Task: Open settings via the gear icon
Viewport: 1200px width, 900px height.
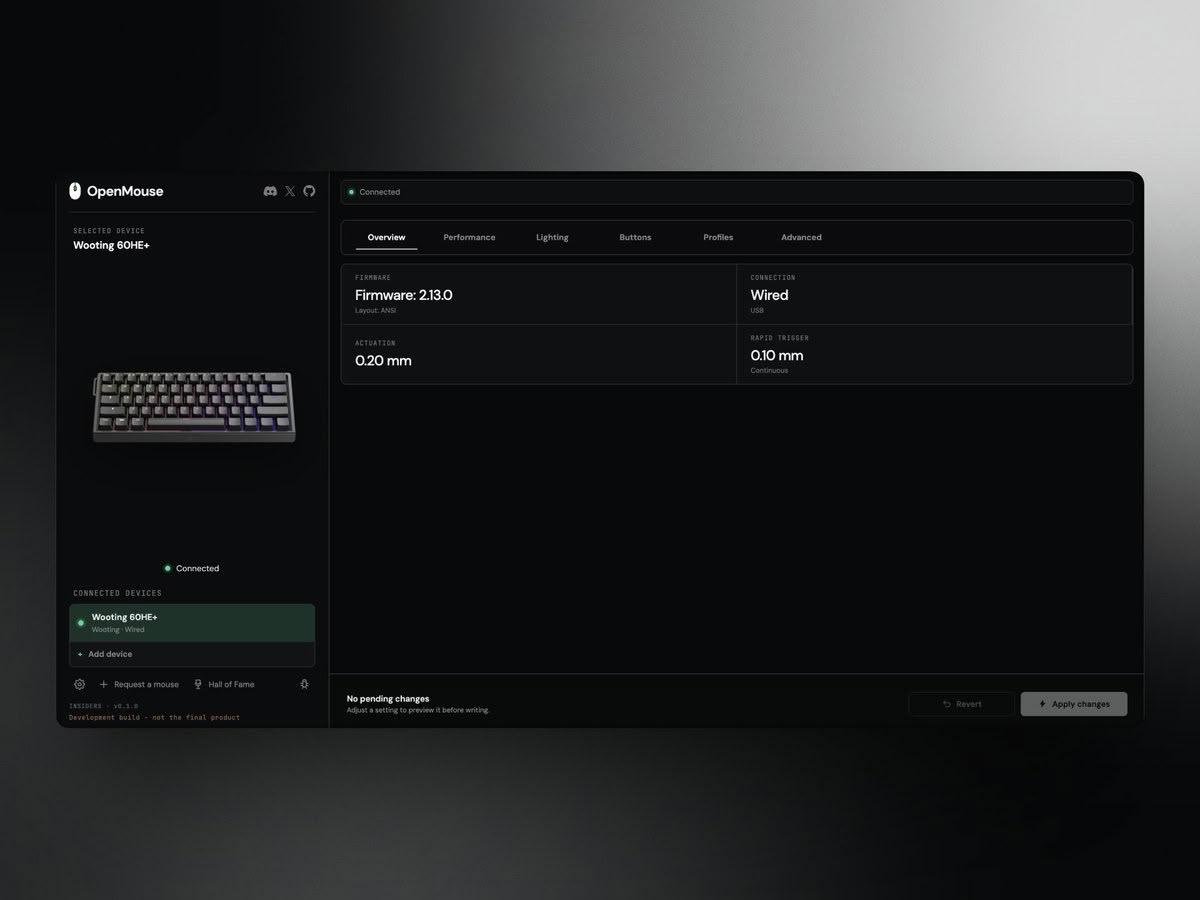Action: (x=80, y=684)
